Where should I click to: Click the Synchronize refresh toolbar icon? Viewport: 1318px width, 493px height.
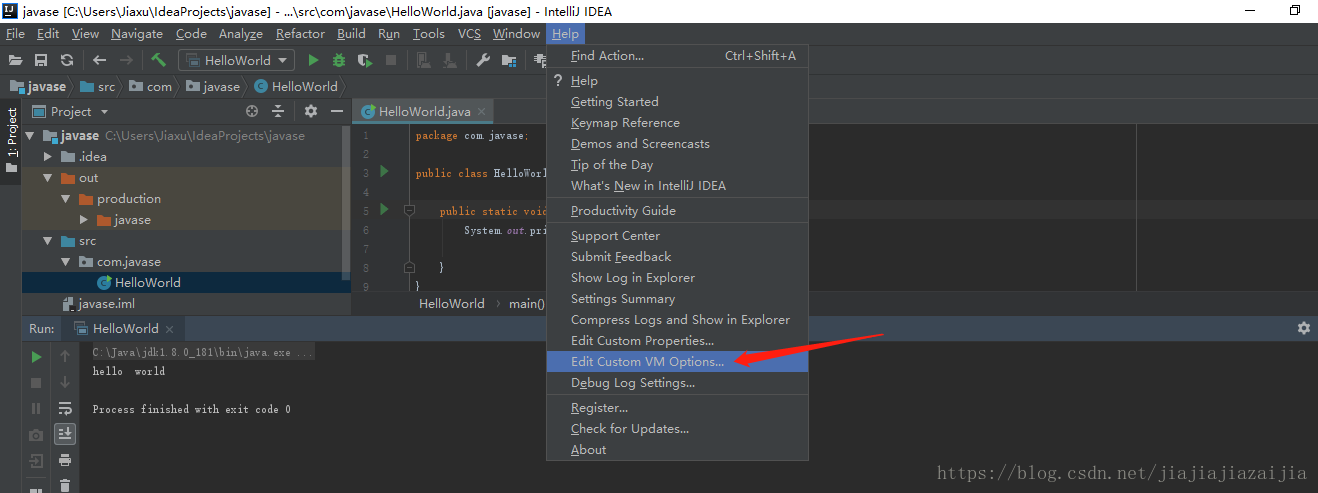[x=67, y=60]
